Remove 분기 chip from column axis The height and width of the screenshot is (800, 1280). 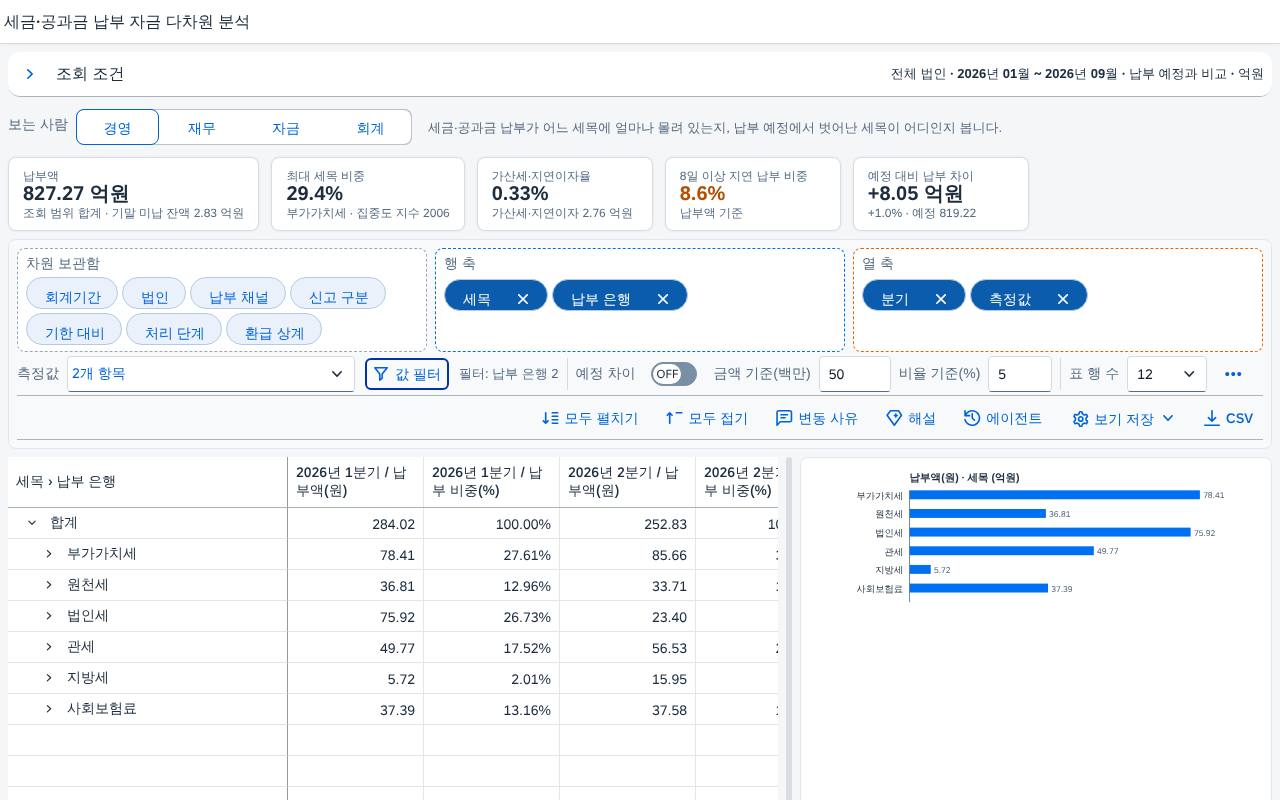point(941,299)
